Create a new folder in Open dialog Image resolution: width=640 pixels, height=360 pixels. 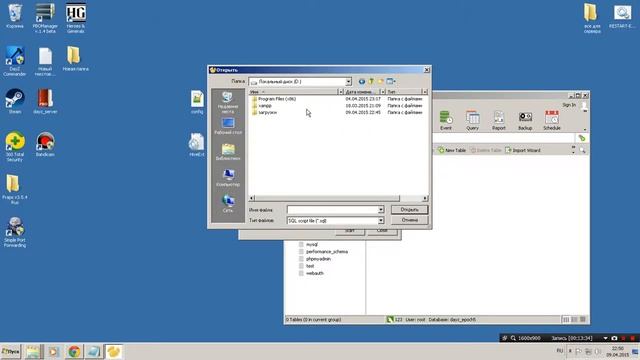coord(380,82)
